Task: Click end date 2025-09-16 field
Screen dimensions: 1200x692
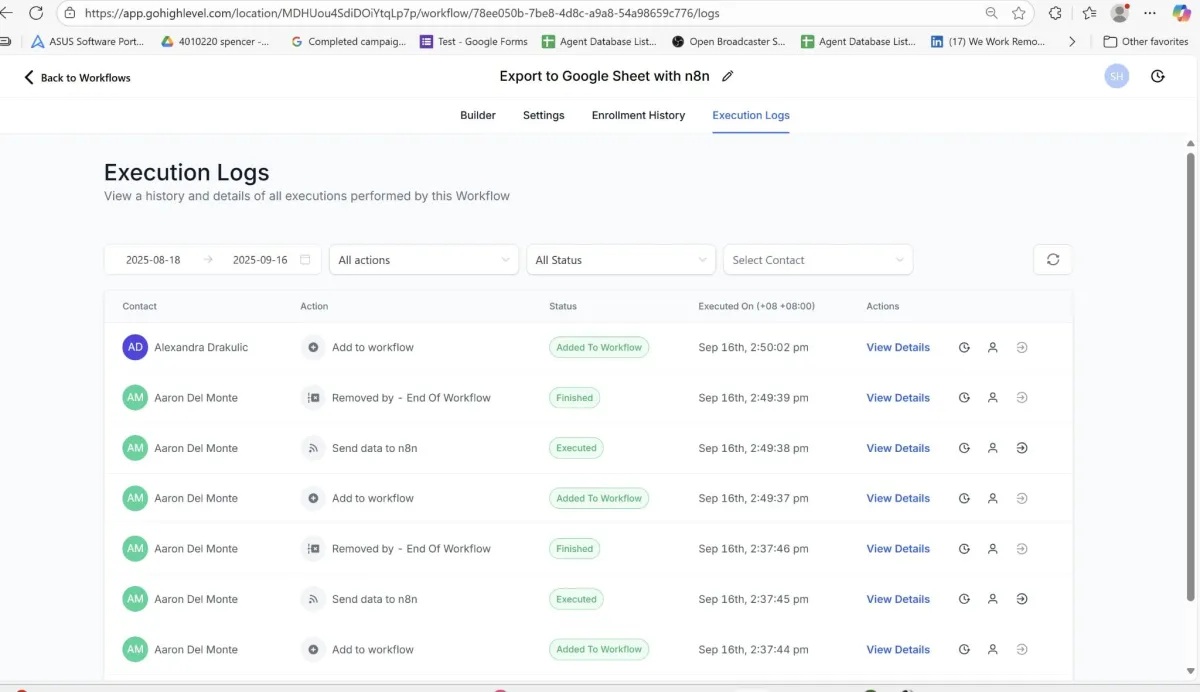Action: click(x=260, y=260)
